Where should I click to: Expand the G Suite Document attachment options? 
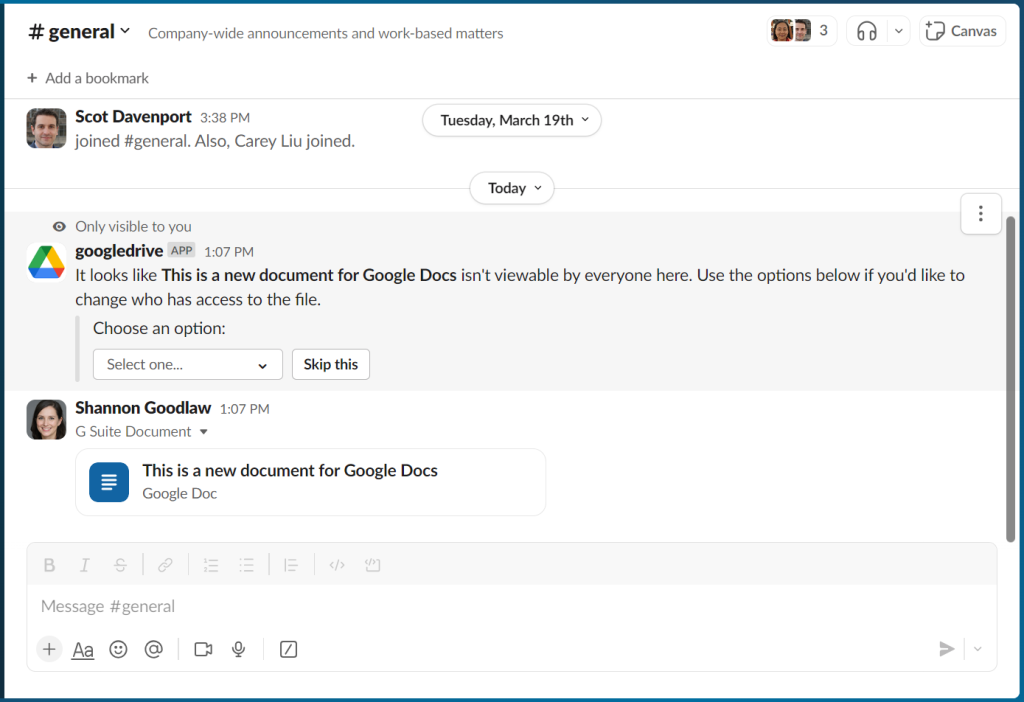[x=204, y=432]
